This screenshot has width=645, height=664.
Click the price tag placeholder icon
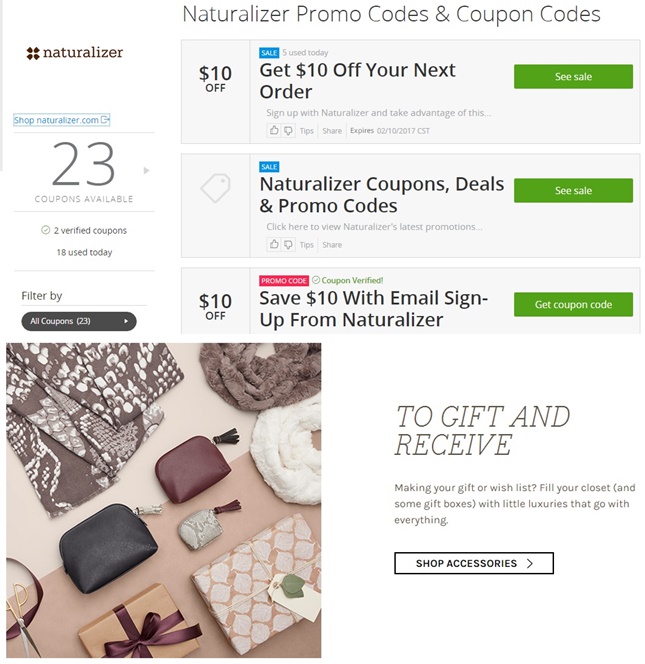pyautogui.click(x=215, y=188)
